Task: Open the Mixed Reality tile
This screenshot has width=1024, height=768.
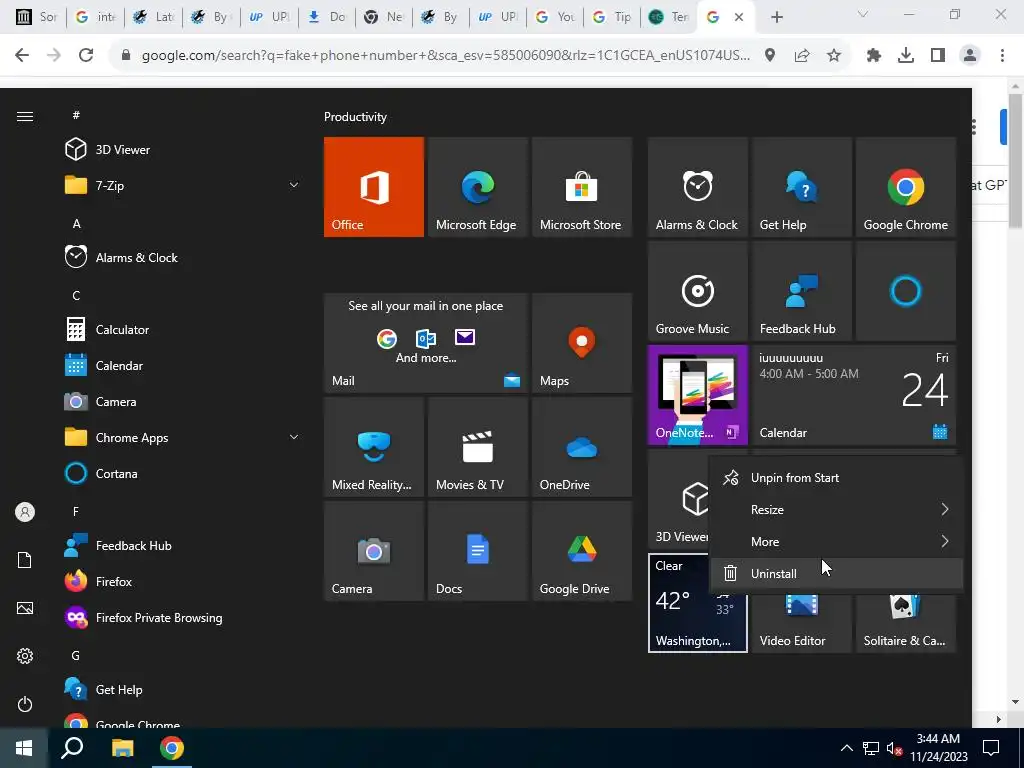Action: click(x=374, y=447)
